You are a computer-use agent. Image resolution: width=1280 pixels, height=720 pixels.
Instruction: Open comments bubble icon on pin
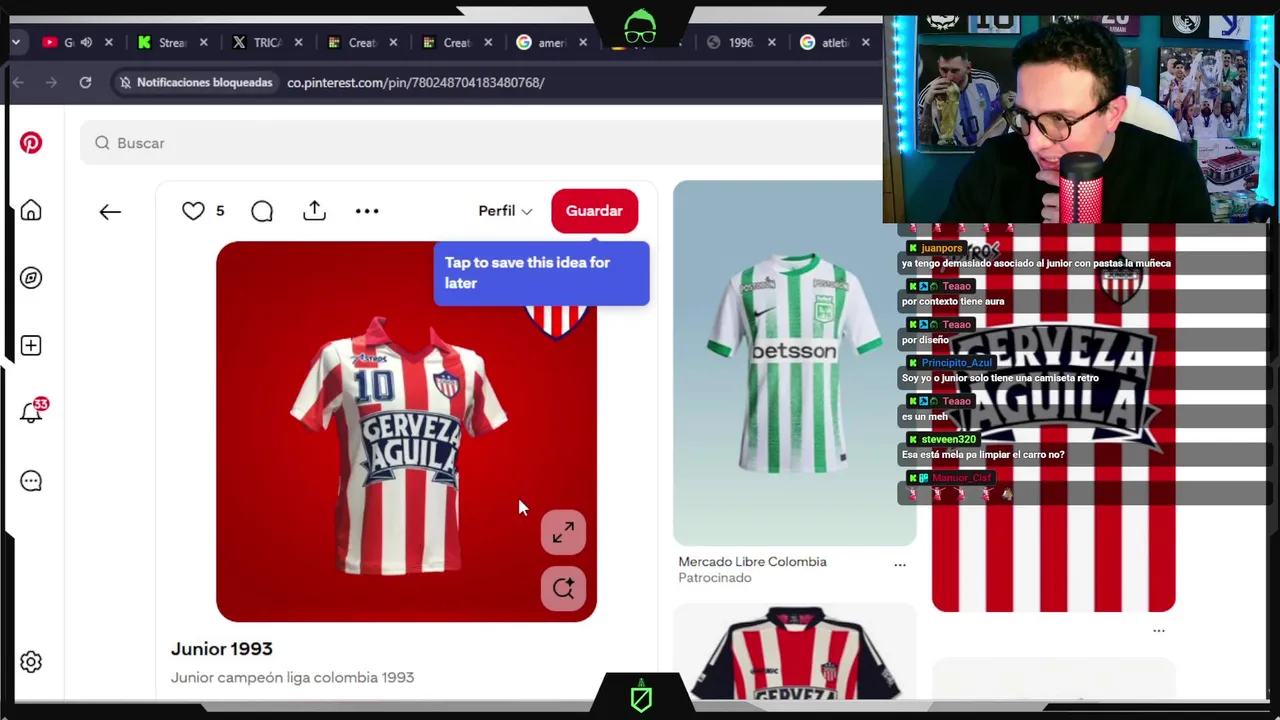click(x=262, y=211)
